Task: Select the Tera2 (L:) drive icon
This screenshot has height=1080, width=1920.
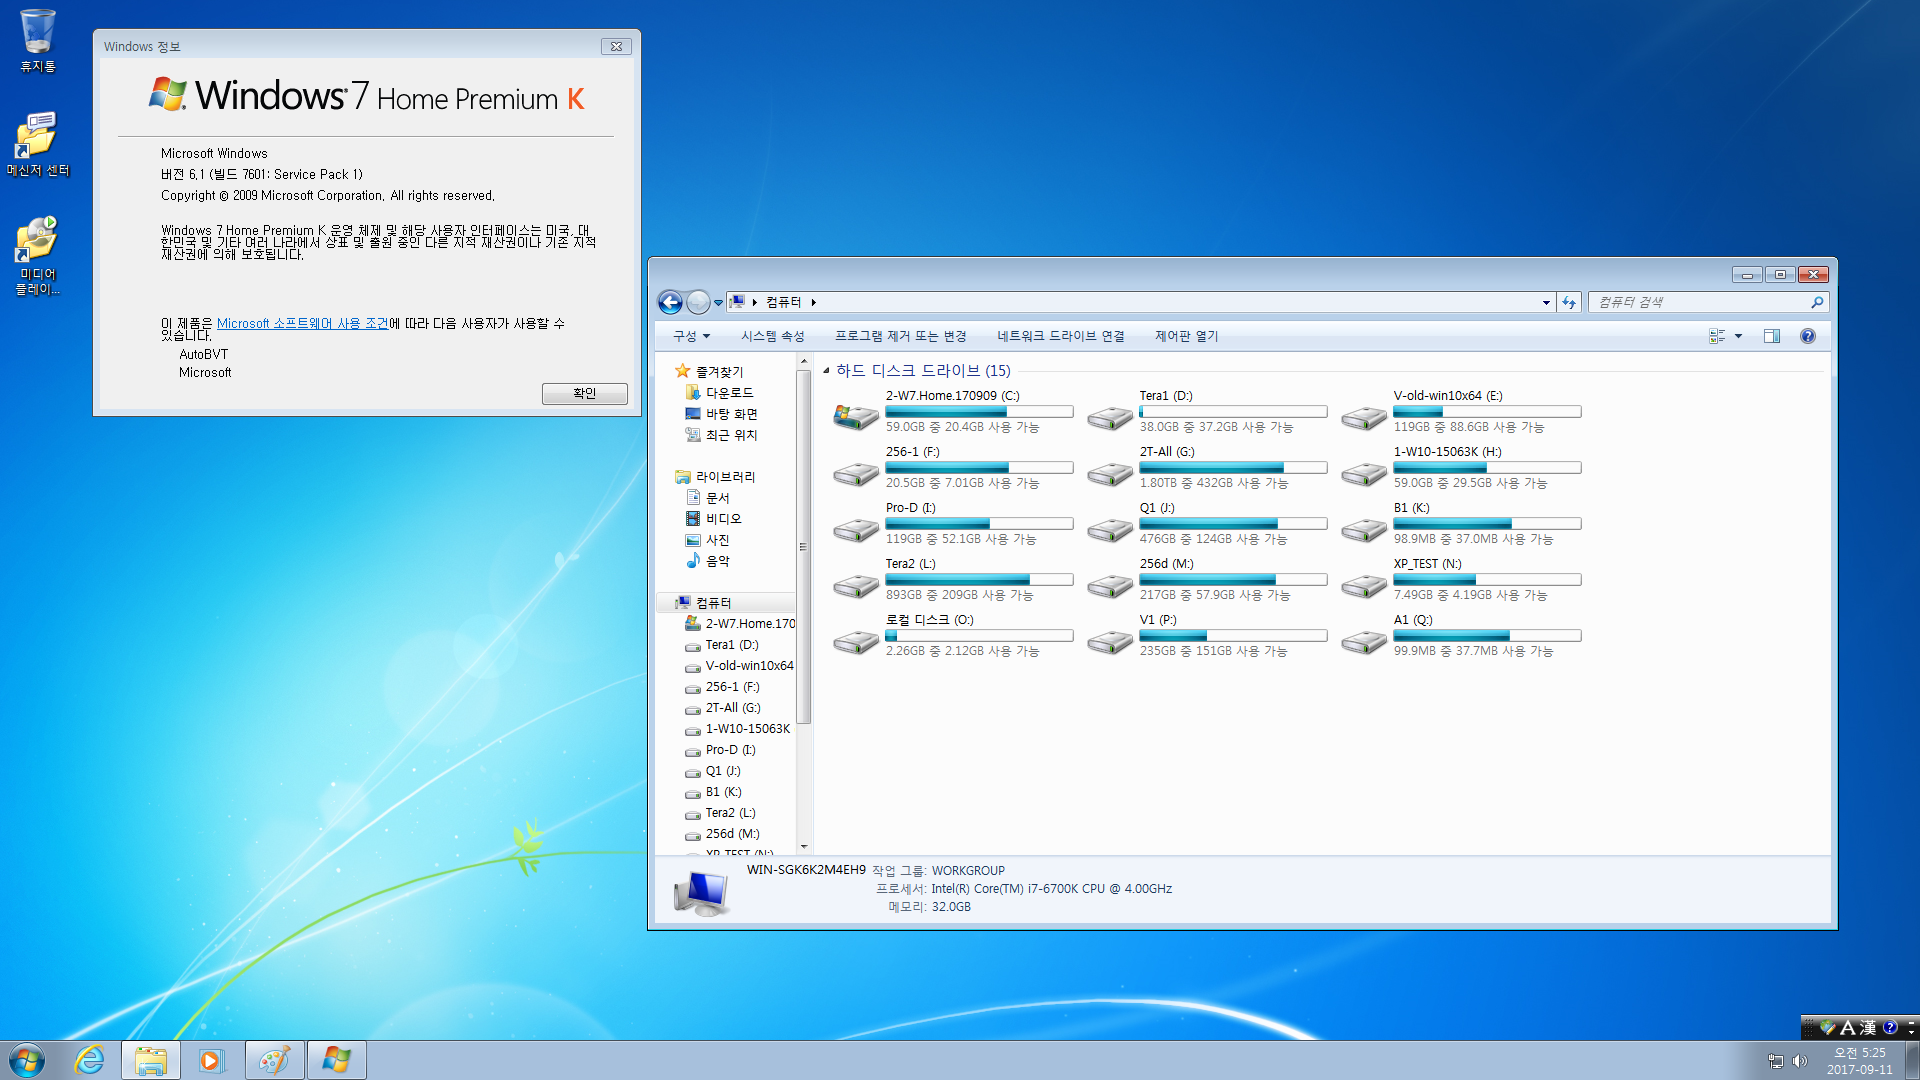Action: 856,584
